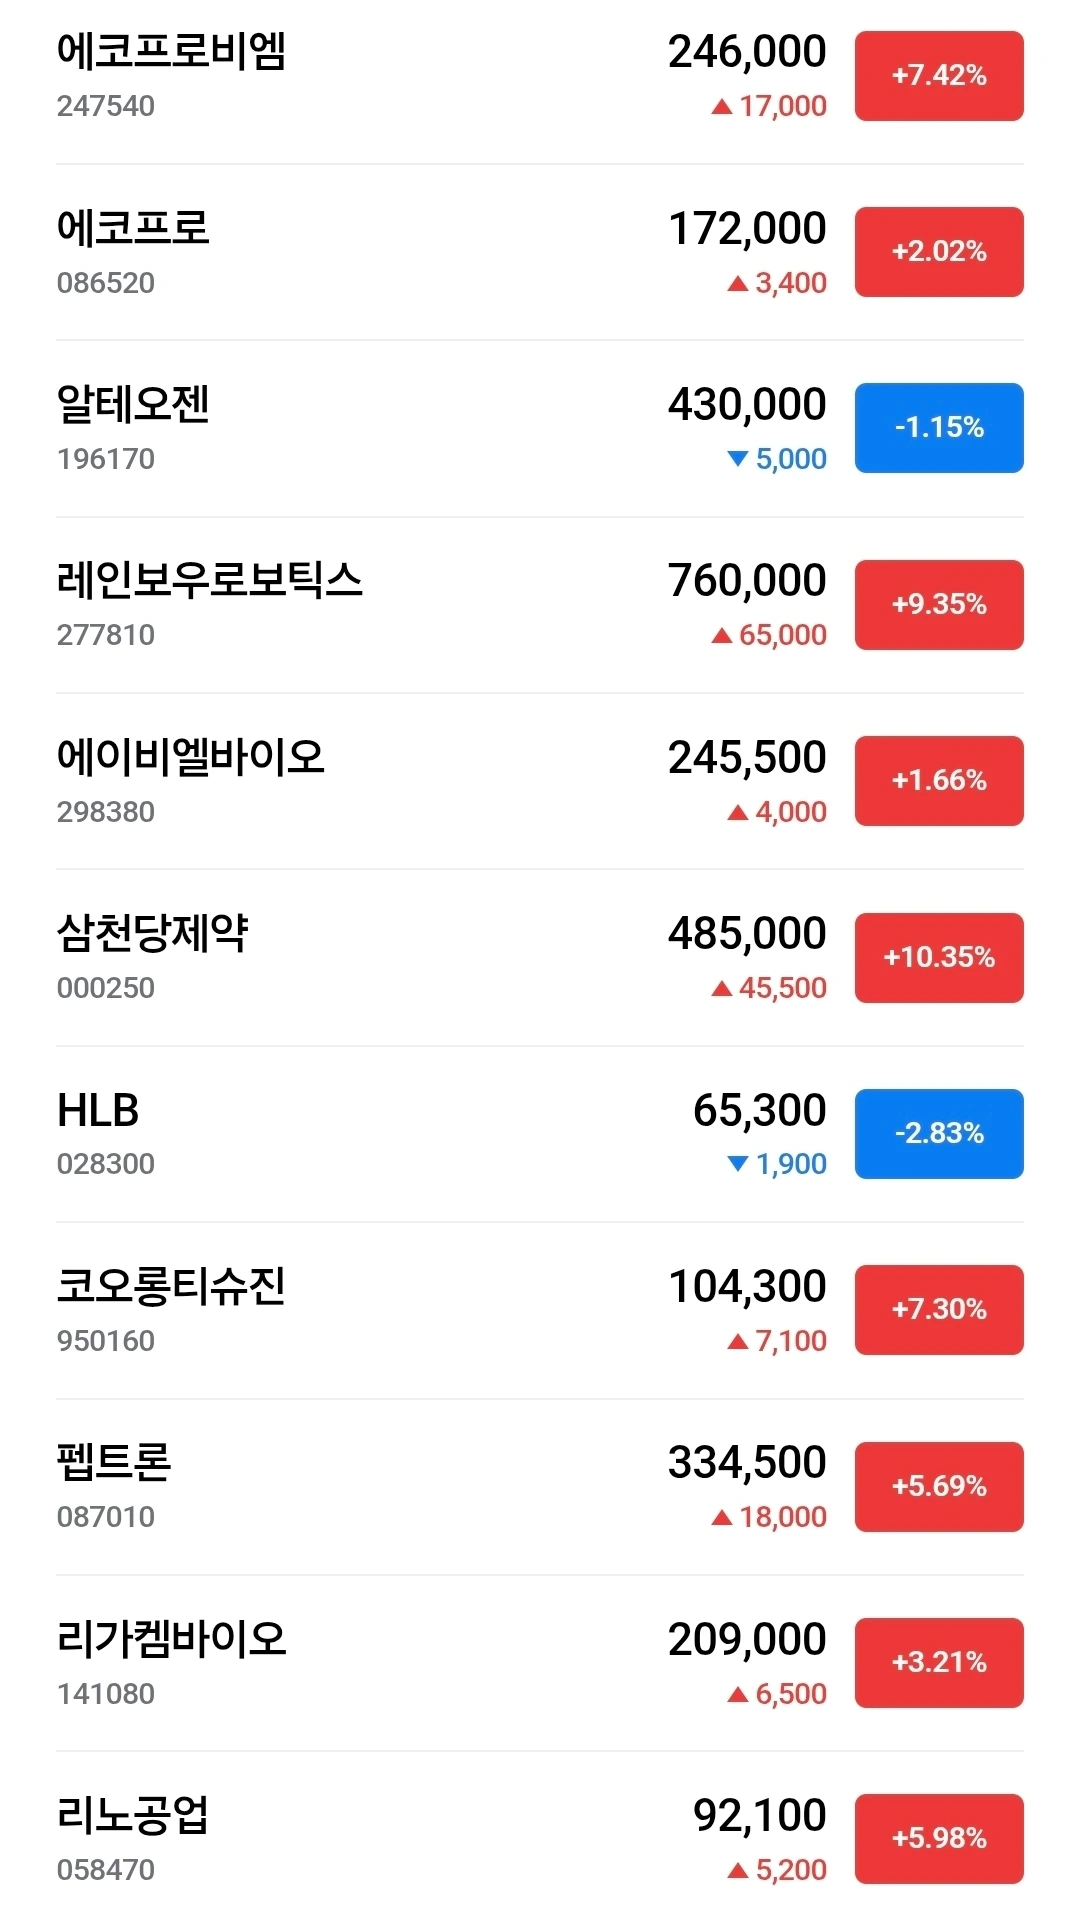Tap the +2.02% red badge
Viewport: 1080px width, 1924px height.
939,252
